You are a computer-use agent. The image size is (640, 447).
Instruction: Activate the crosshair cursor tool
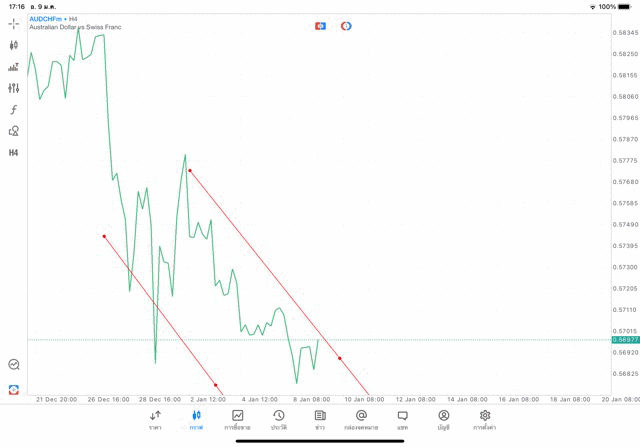(13, 23)
